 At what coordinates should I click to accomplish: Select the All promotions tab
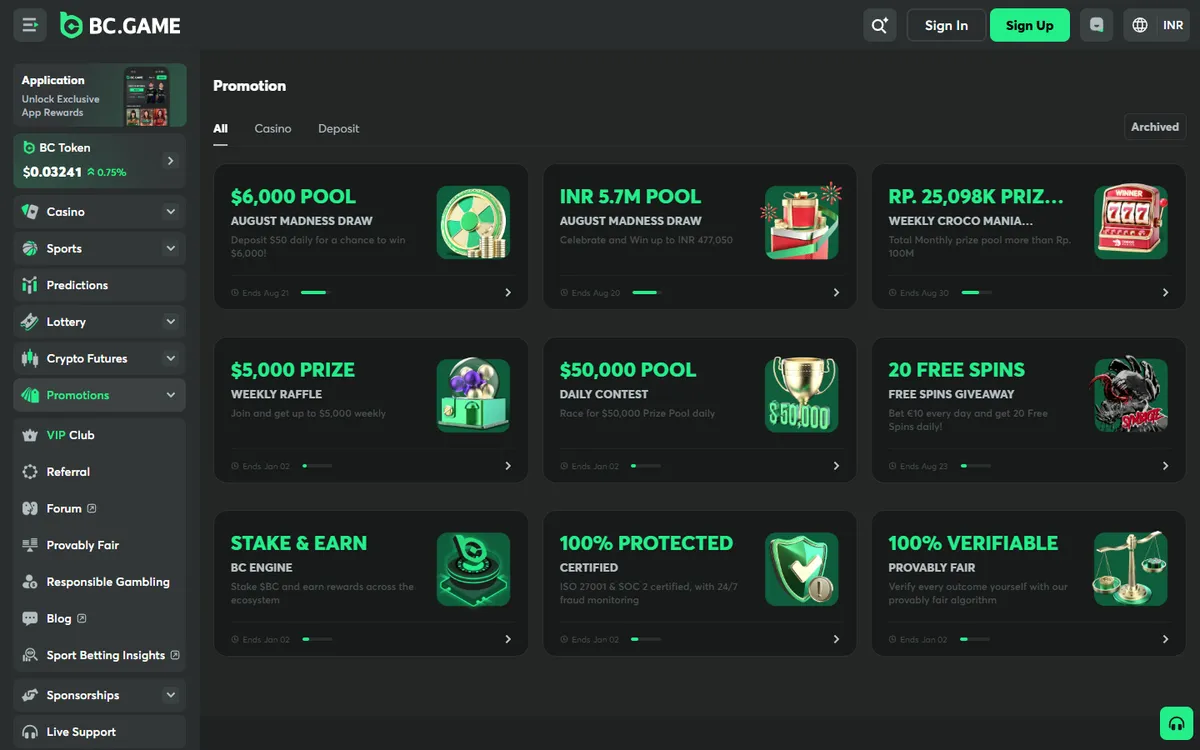click(x=220, y=129)
